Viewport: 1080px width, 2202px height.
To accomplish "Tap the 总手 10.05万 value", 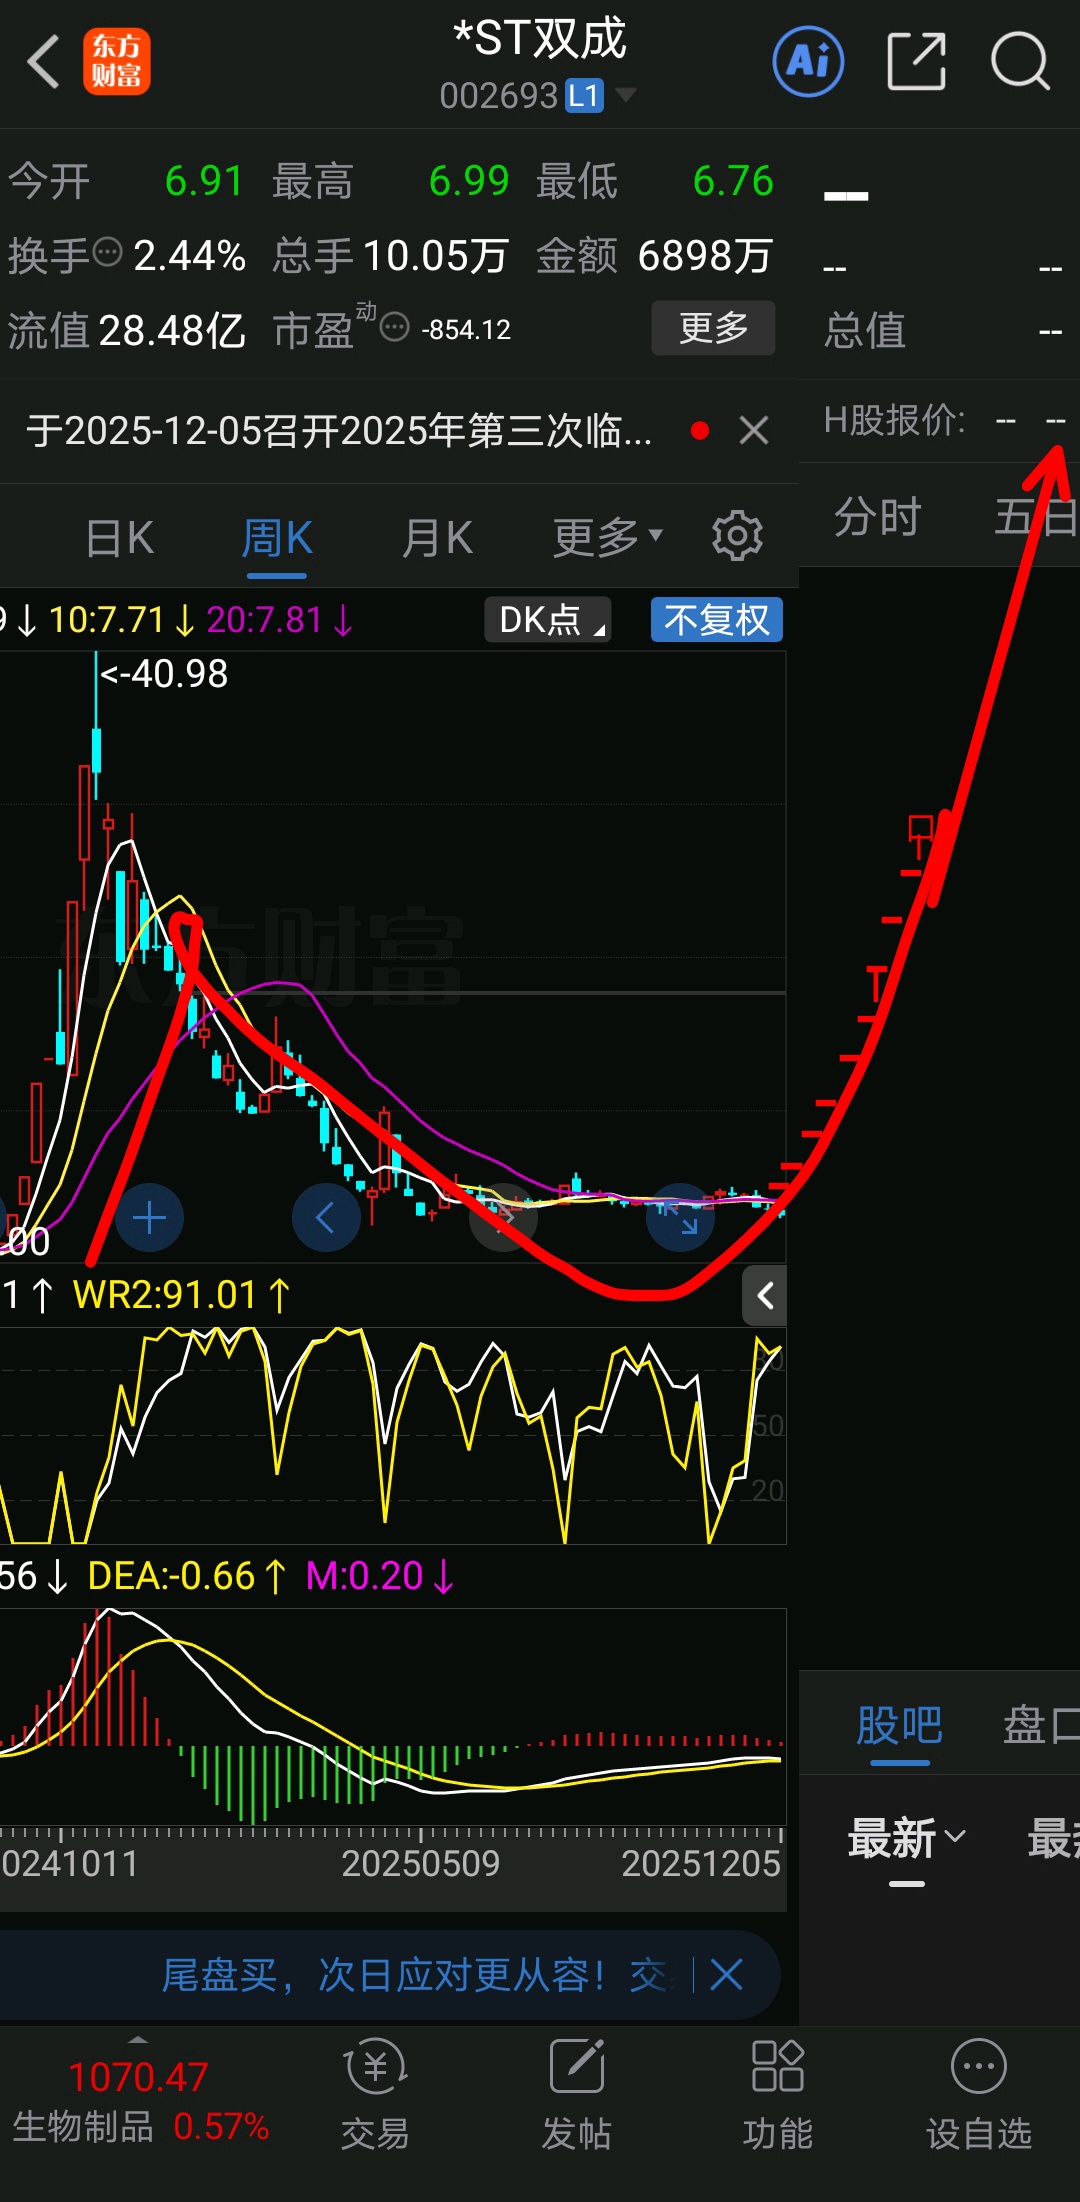I will 391,256.
